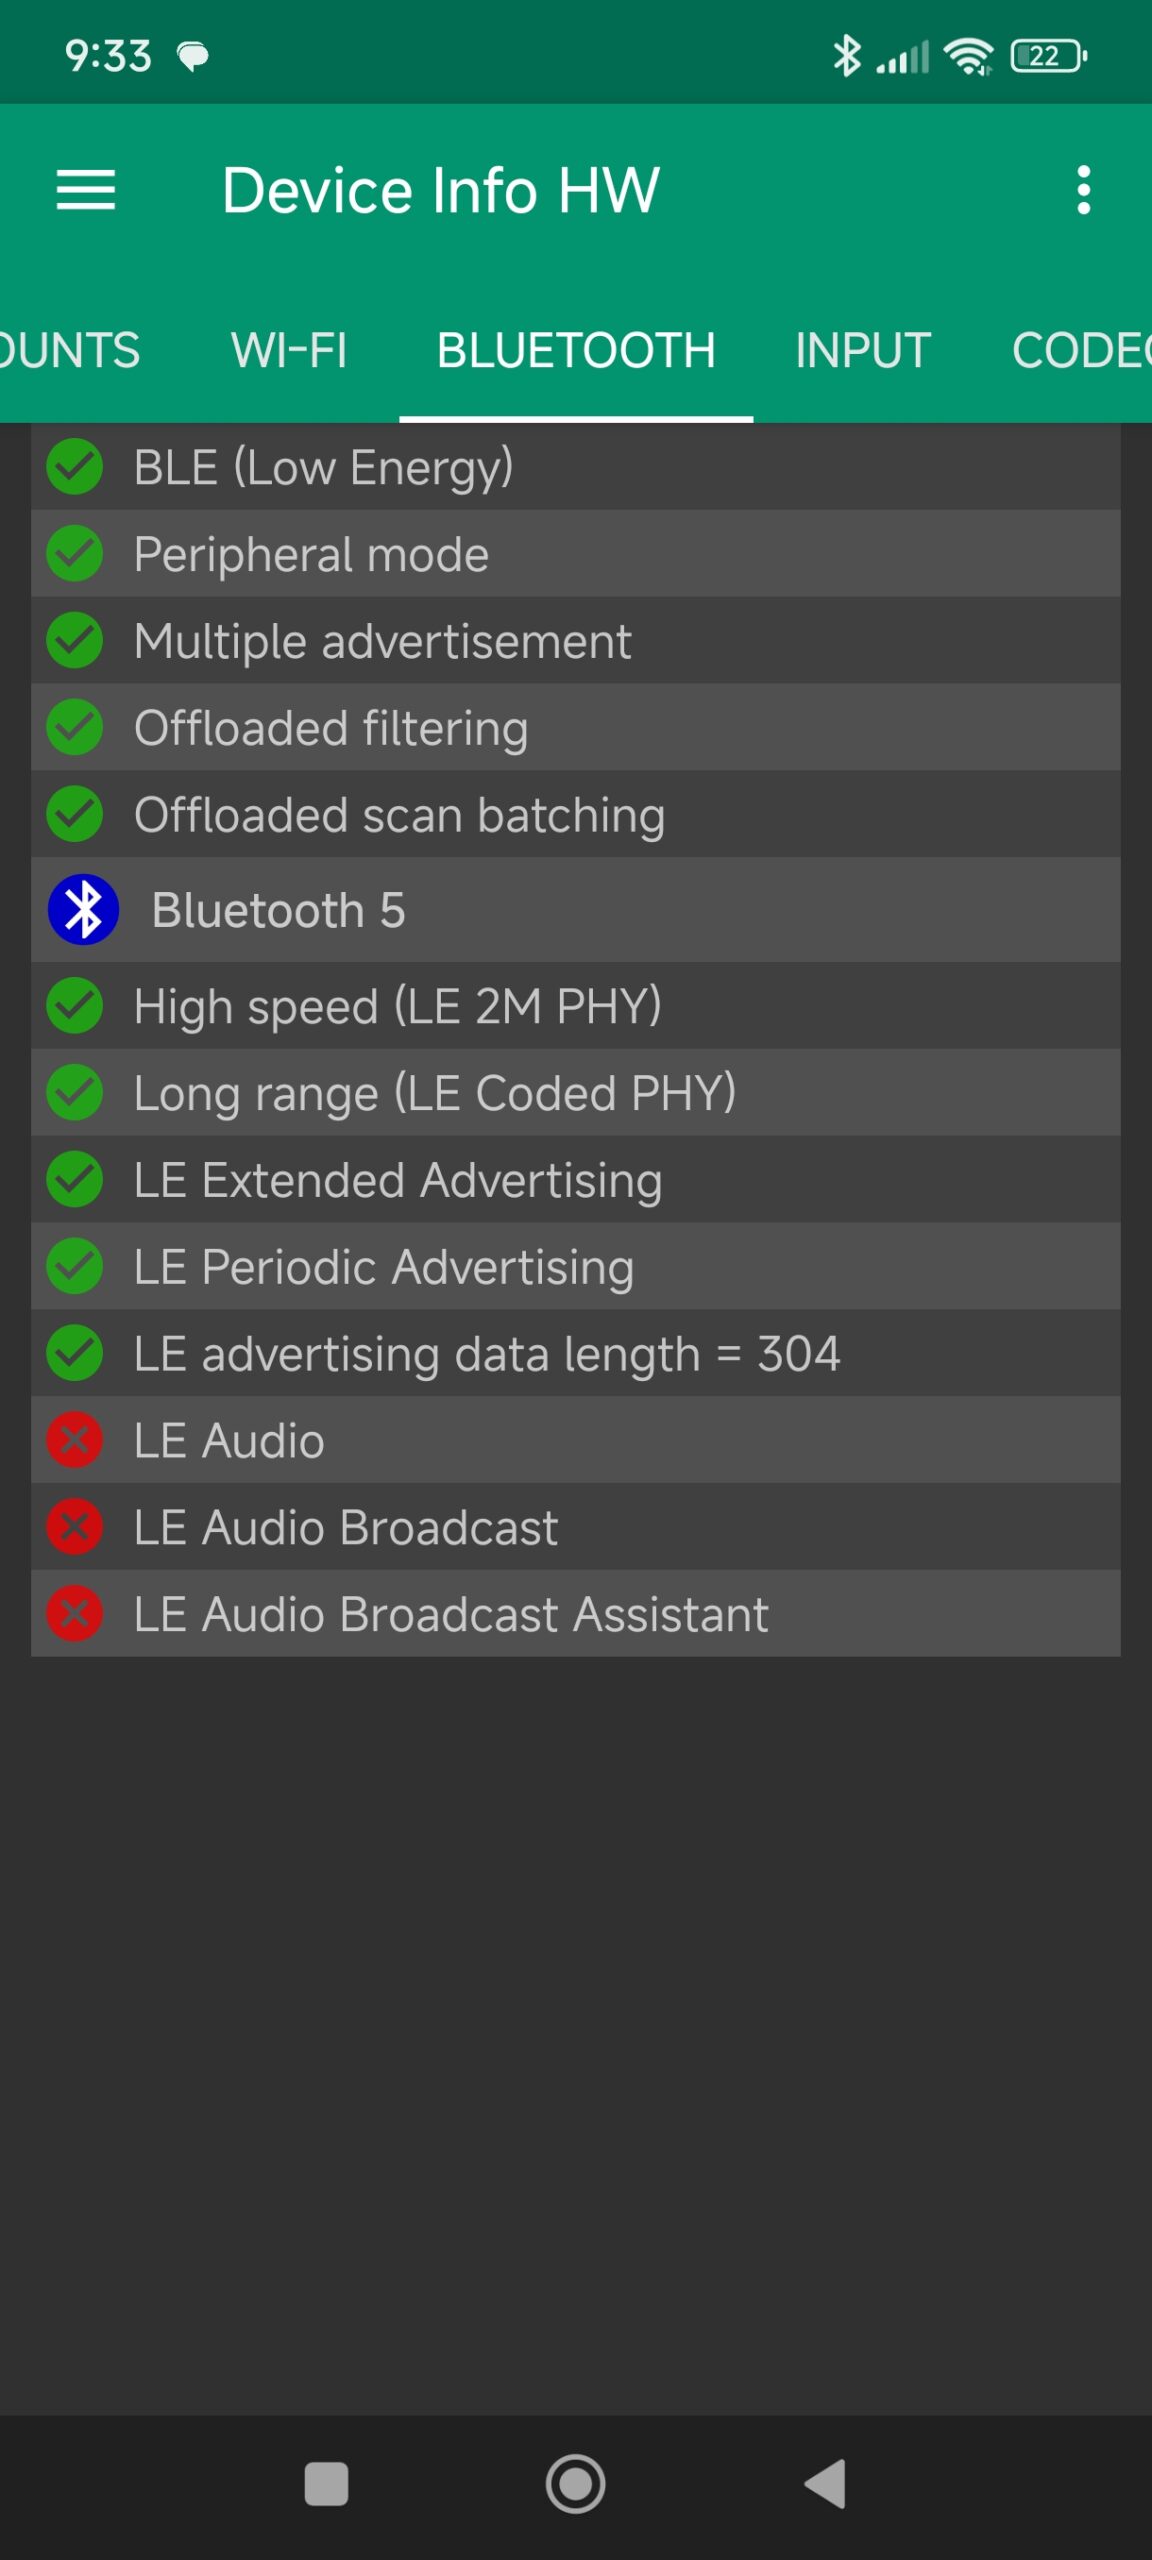The height and width of the screenshot is (2560, 1152).
Task: Tap the LE advertising data length row
Action: (x=487, y=1354)
